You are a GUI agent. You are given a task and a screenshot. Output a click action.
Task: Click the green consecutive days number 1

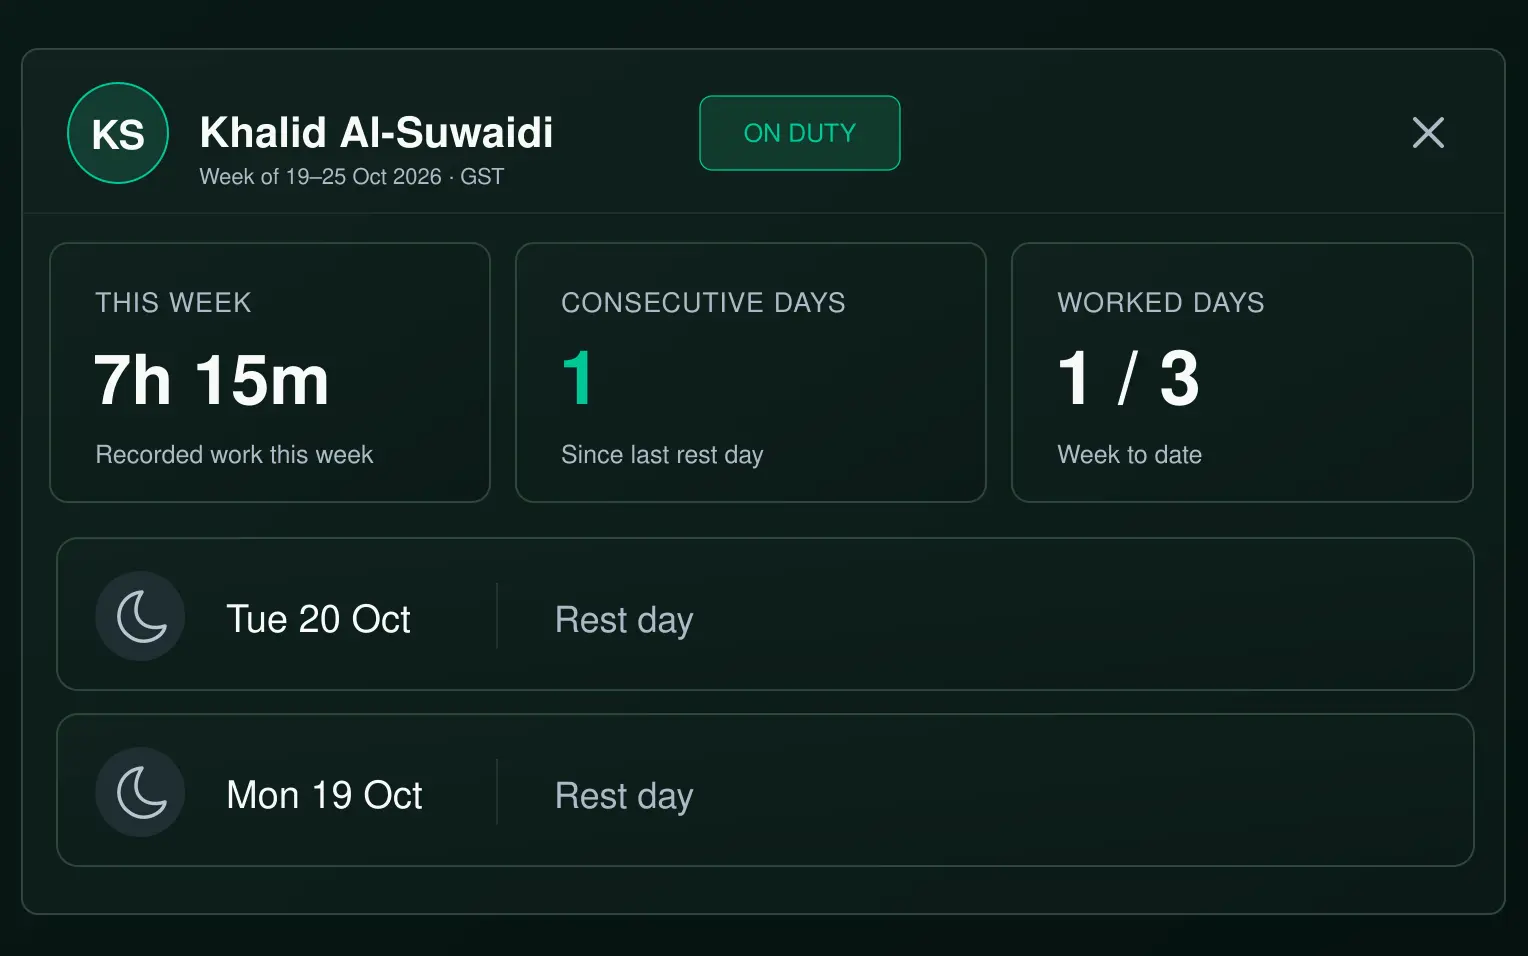click(578, 379)
